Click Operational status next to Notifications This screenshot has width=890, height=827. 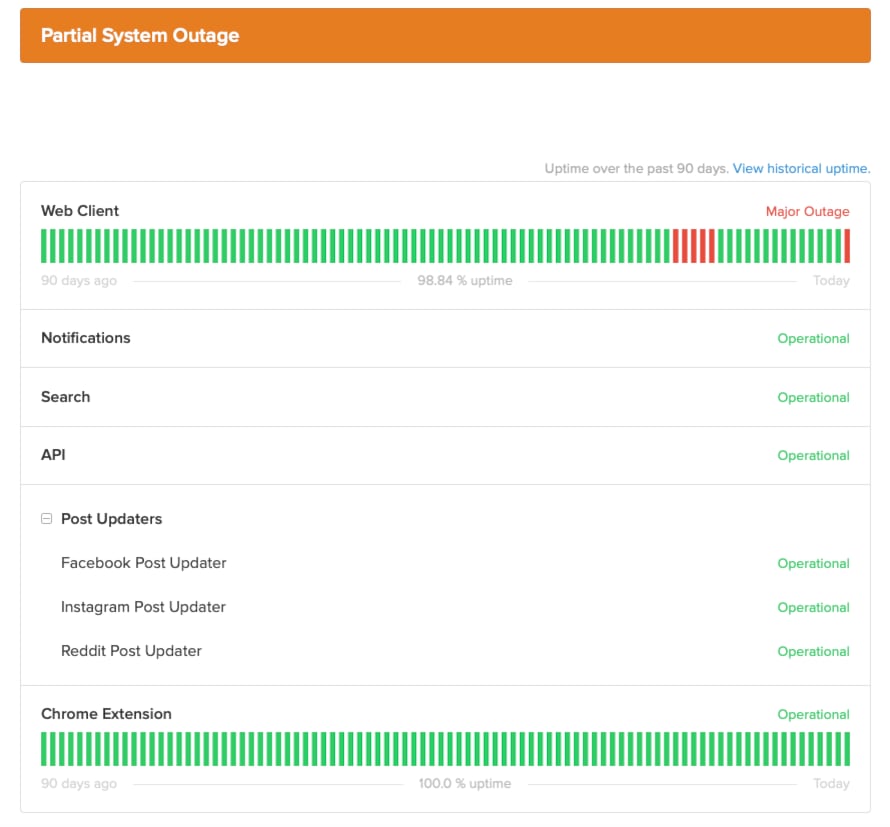(x=813, y=338)
